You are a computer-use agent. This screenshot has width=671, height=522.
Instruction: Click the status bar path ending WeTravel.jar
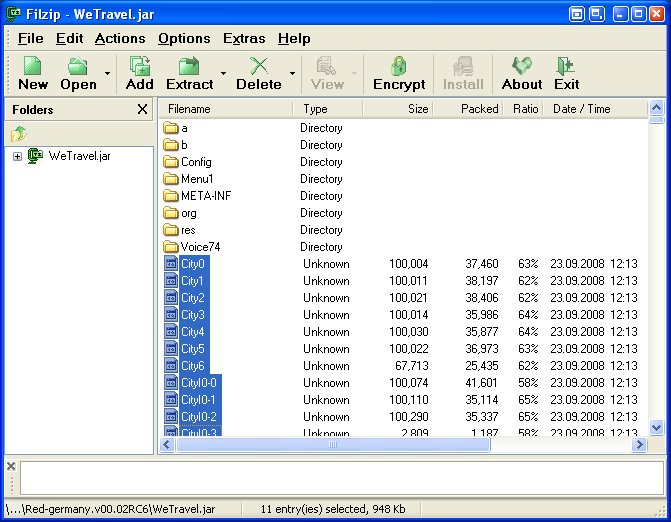pyautogui.click(x=111, y=509)
